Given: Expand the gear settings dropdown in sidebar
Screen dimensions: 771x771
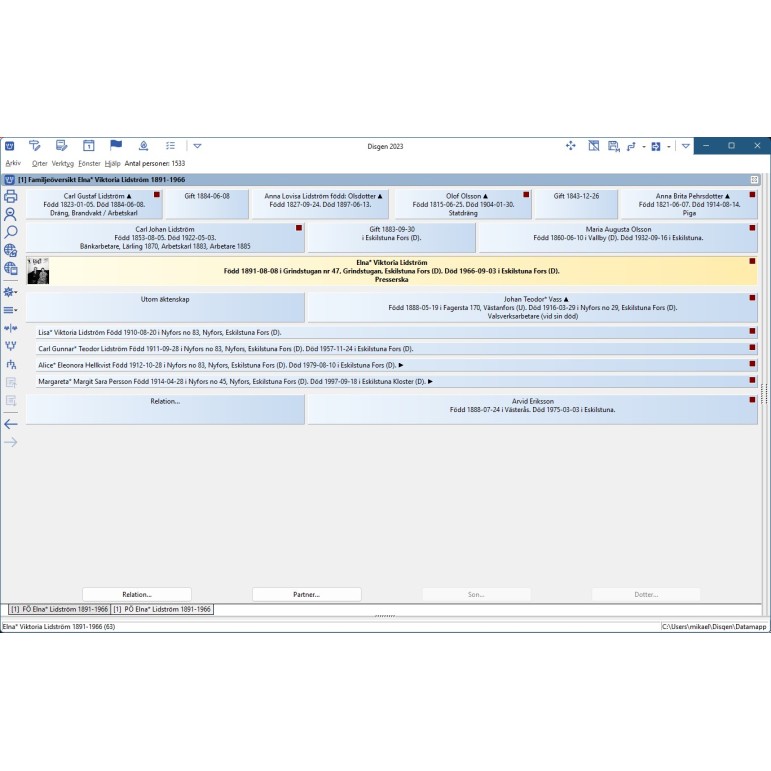Looking at the screenshot, I should tap(11, 292).
